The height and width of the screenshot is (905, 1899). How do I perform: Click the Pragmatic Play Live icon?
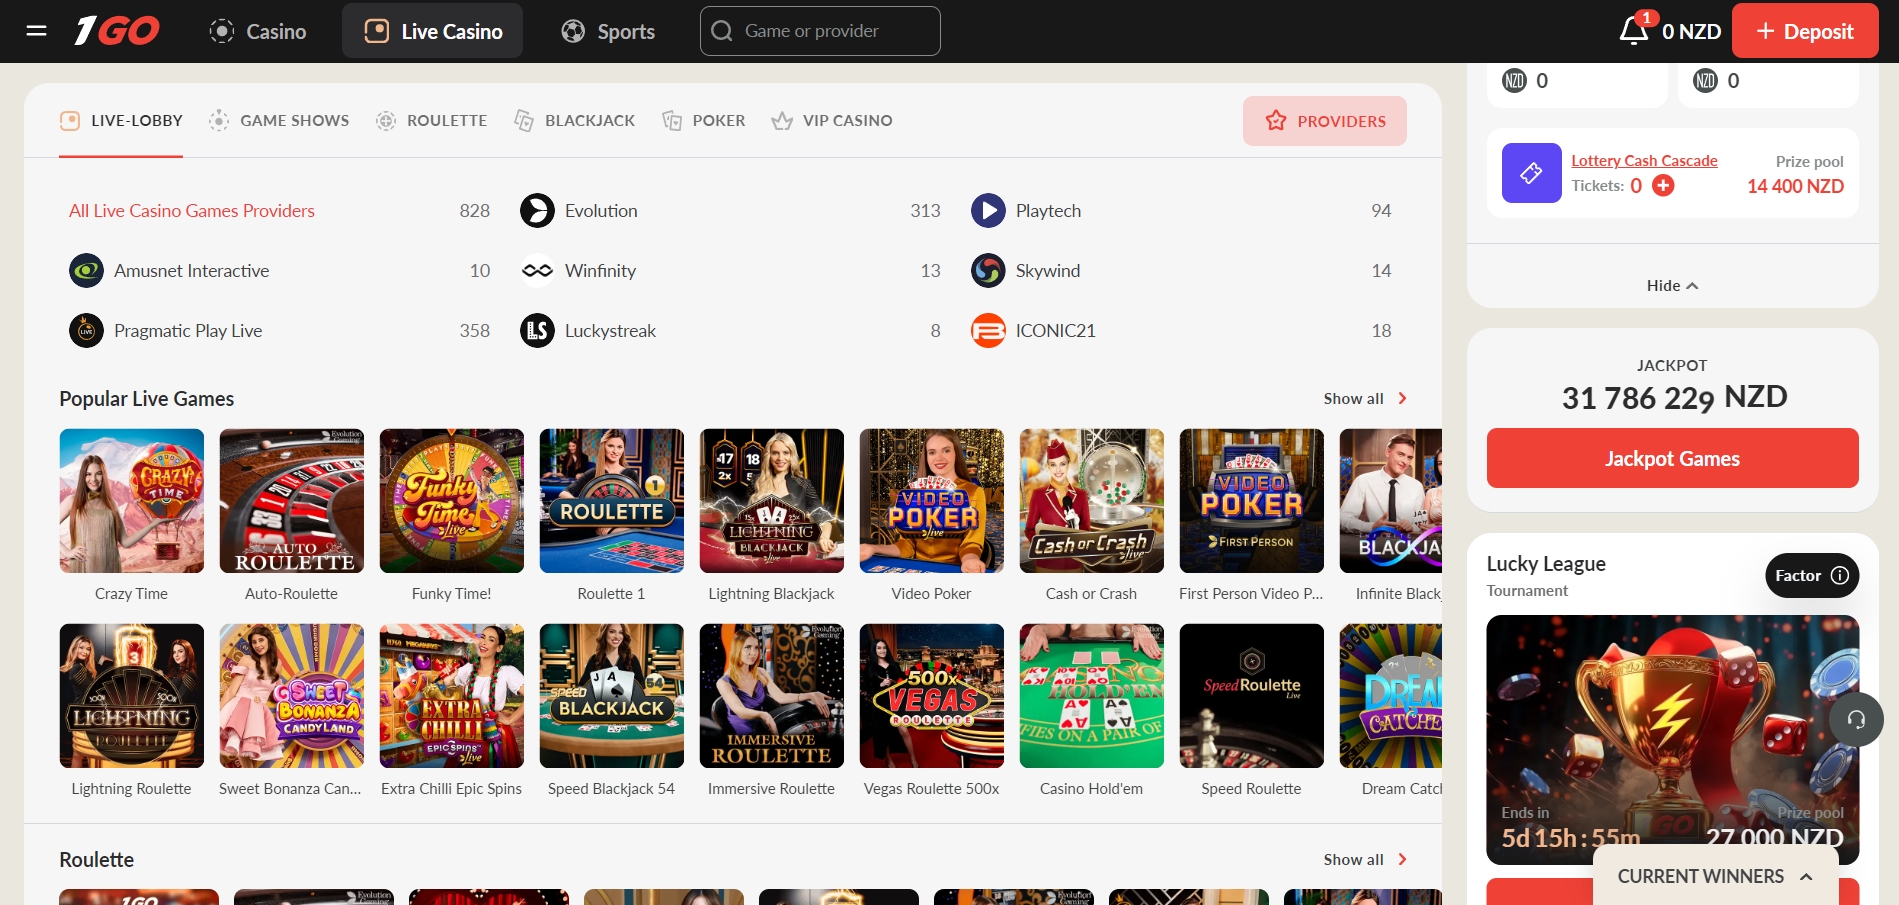point(86,331)
